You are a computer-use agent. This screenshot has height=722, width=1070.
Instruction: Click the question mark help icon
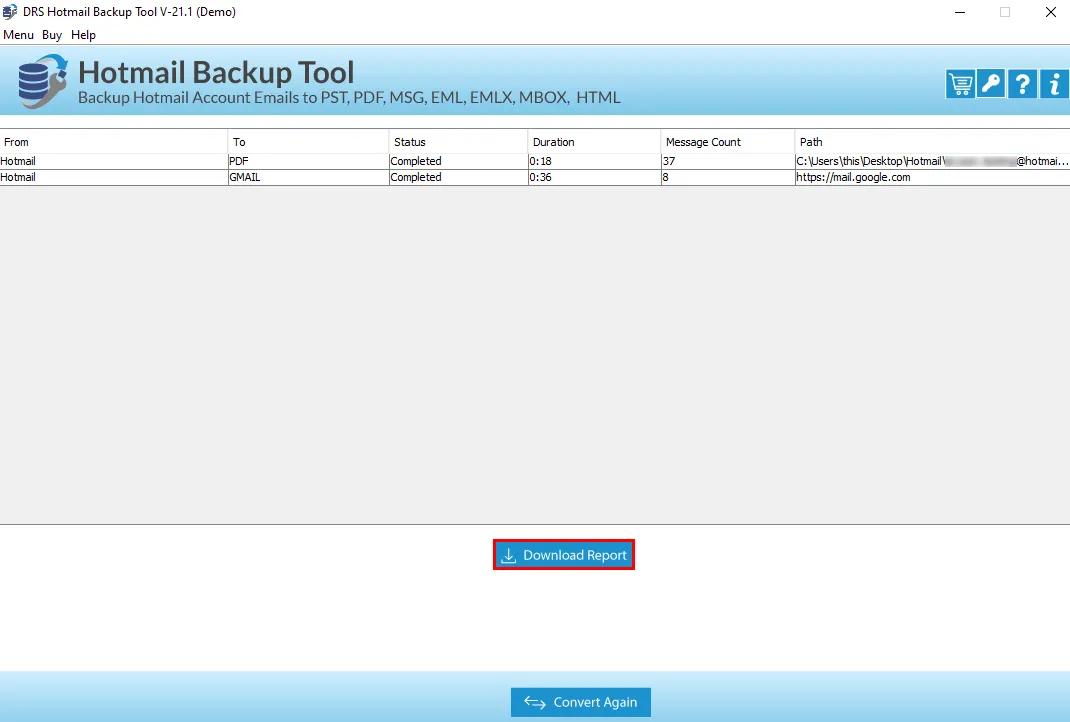[x=1022, y=85]
